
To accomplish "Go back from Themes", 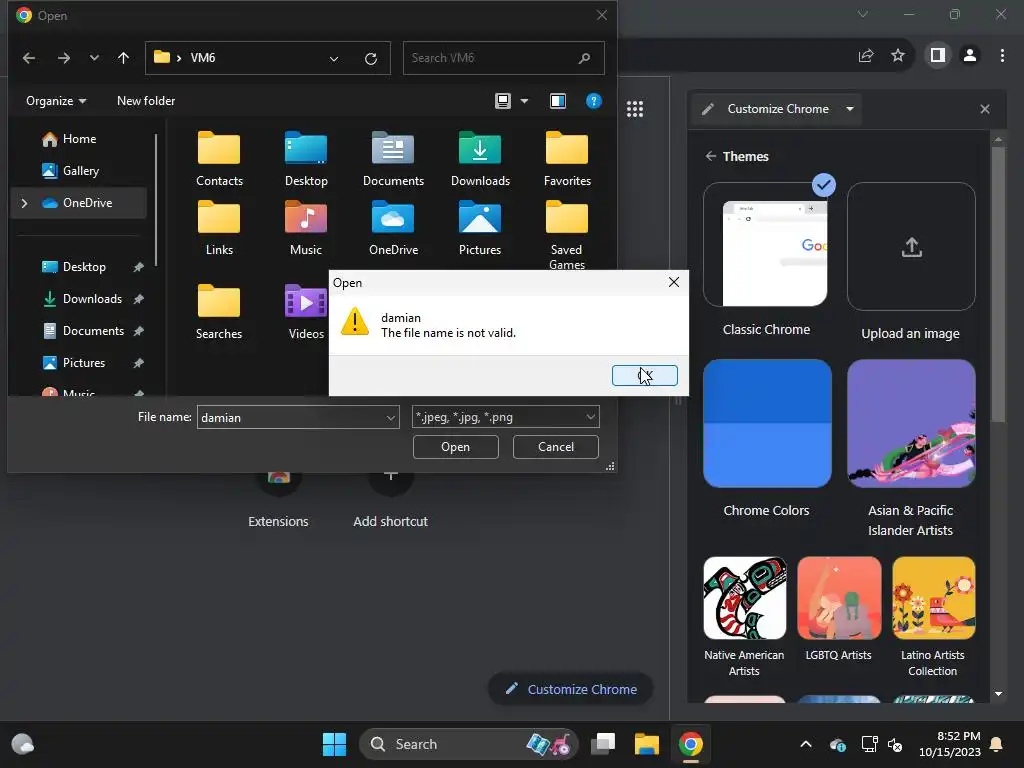I will click(x=711, y=156).
